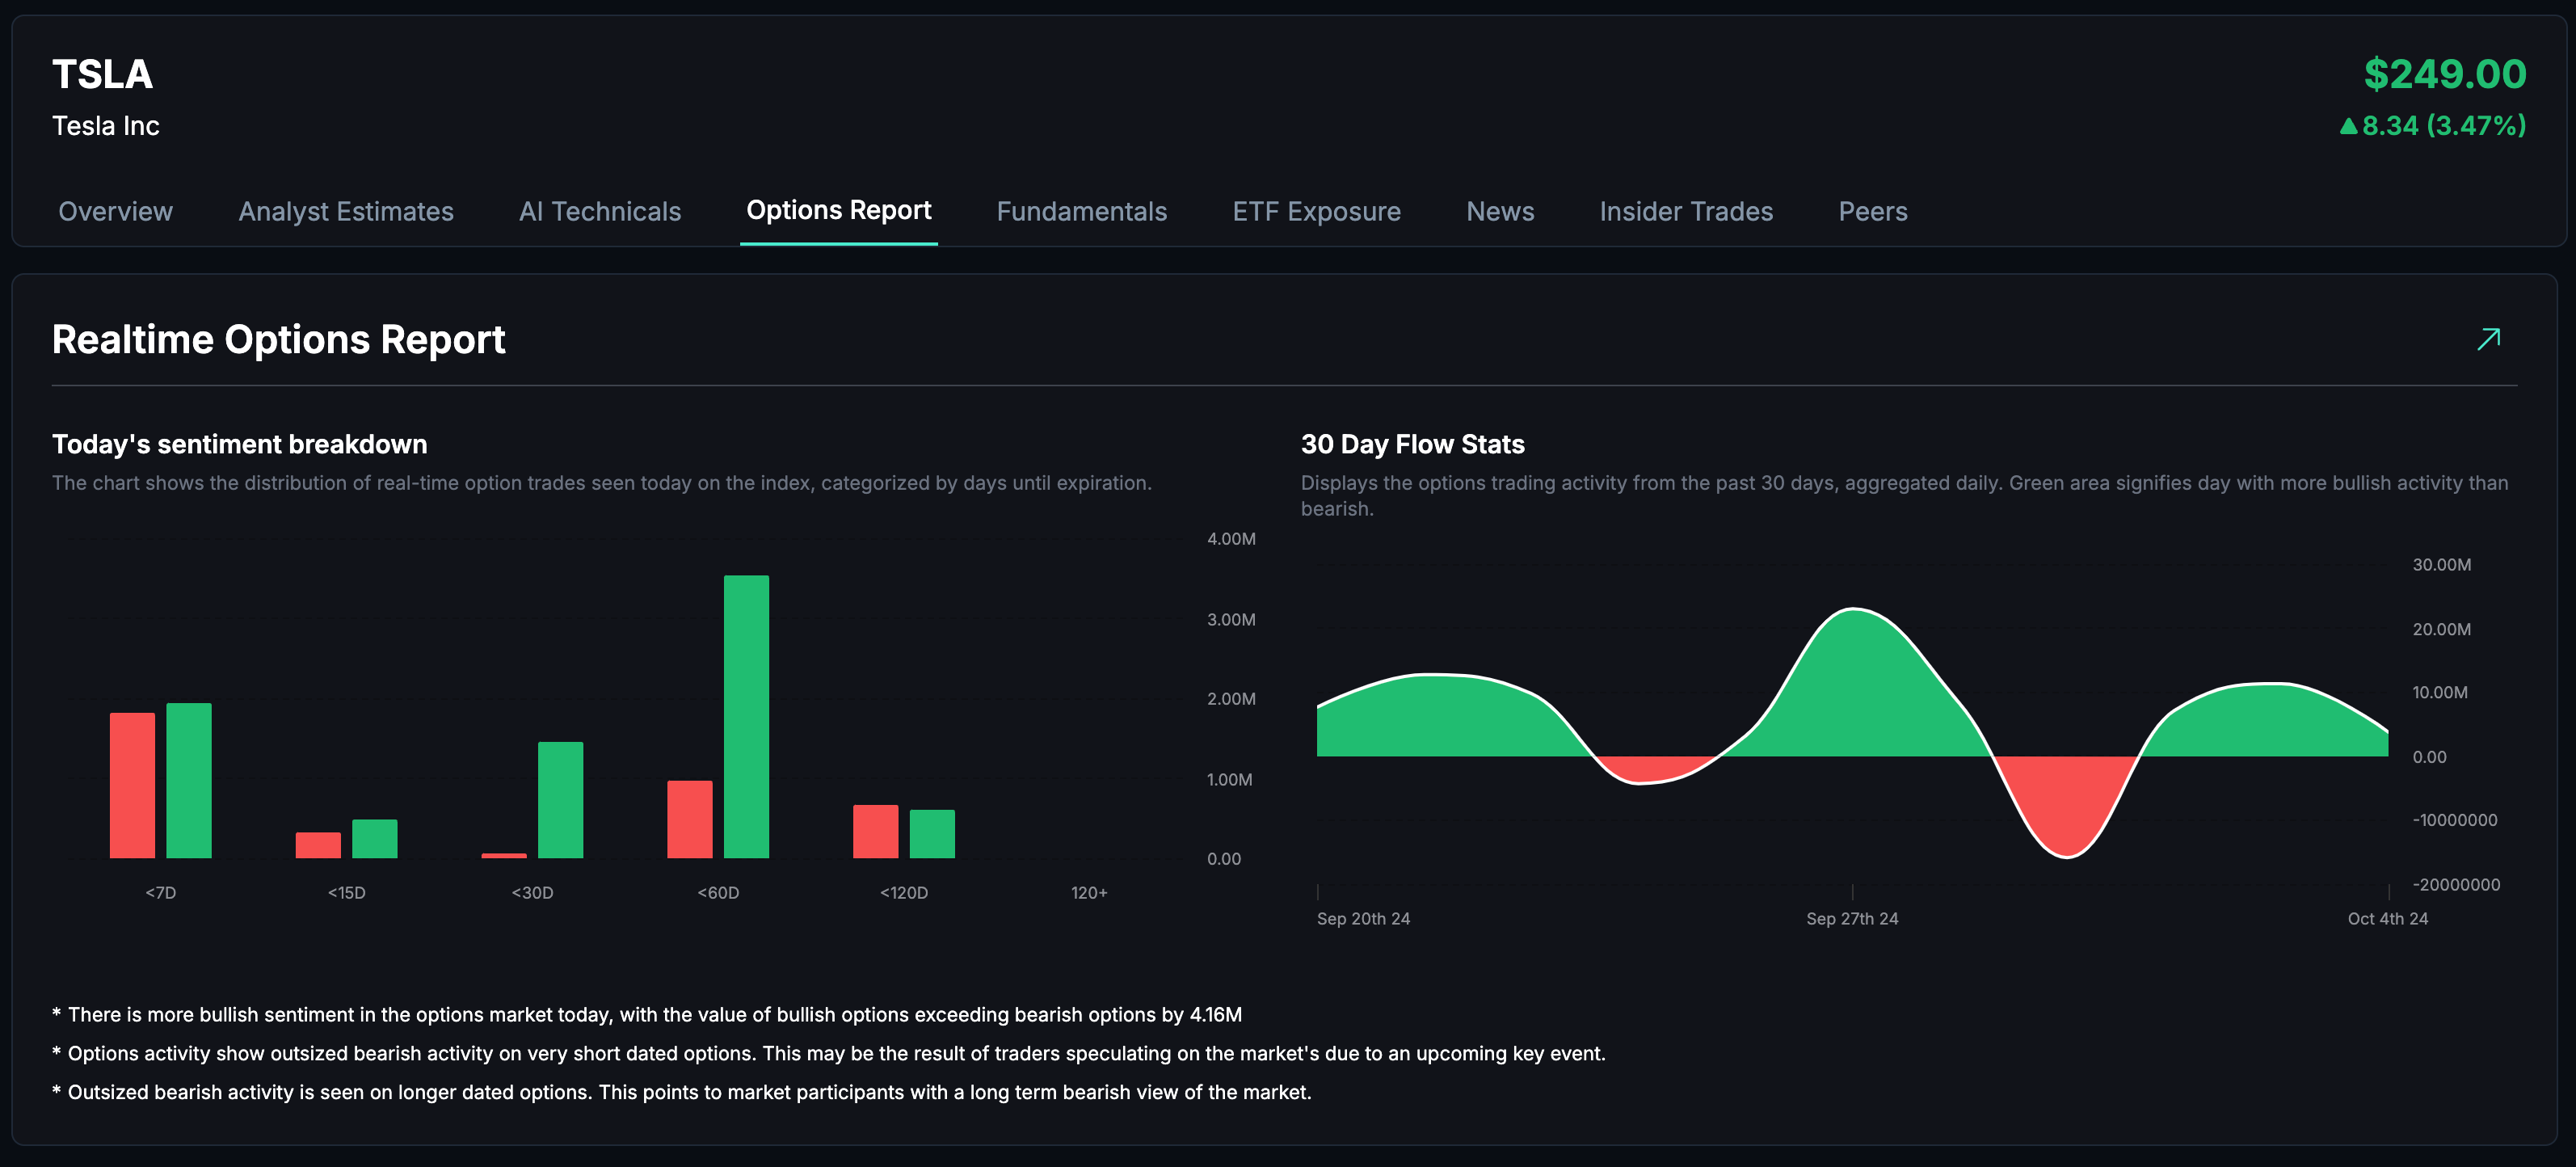This screenshot has width=2576, height=1167.
Task: Click the Realtime Options Report heading
Action: [x=278, y=340]
